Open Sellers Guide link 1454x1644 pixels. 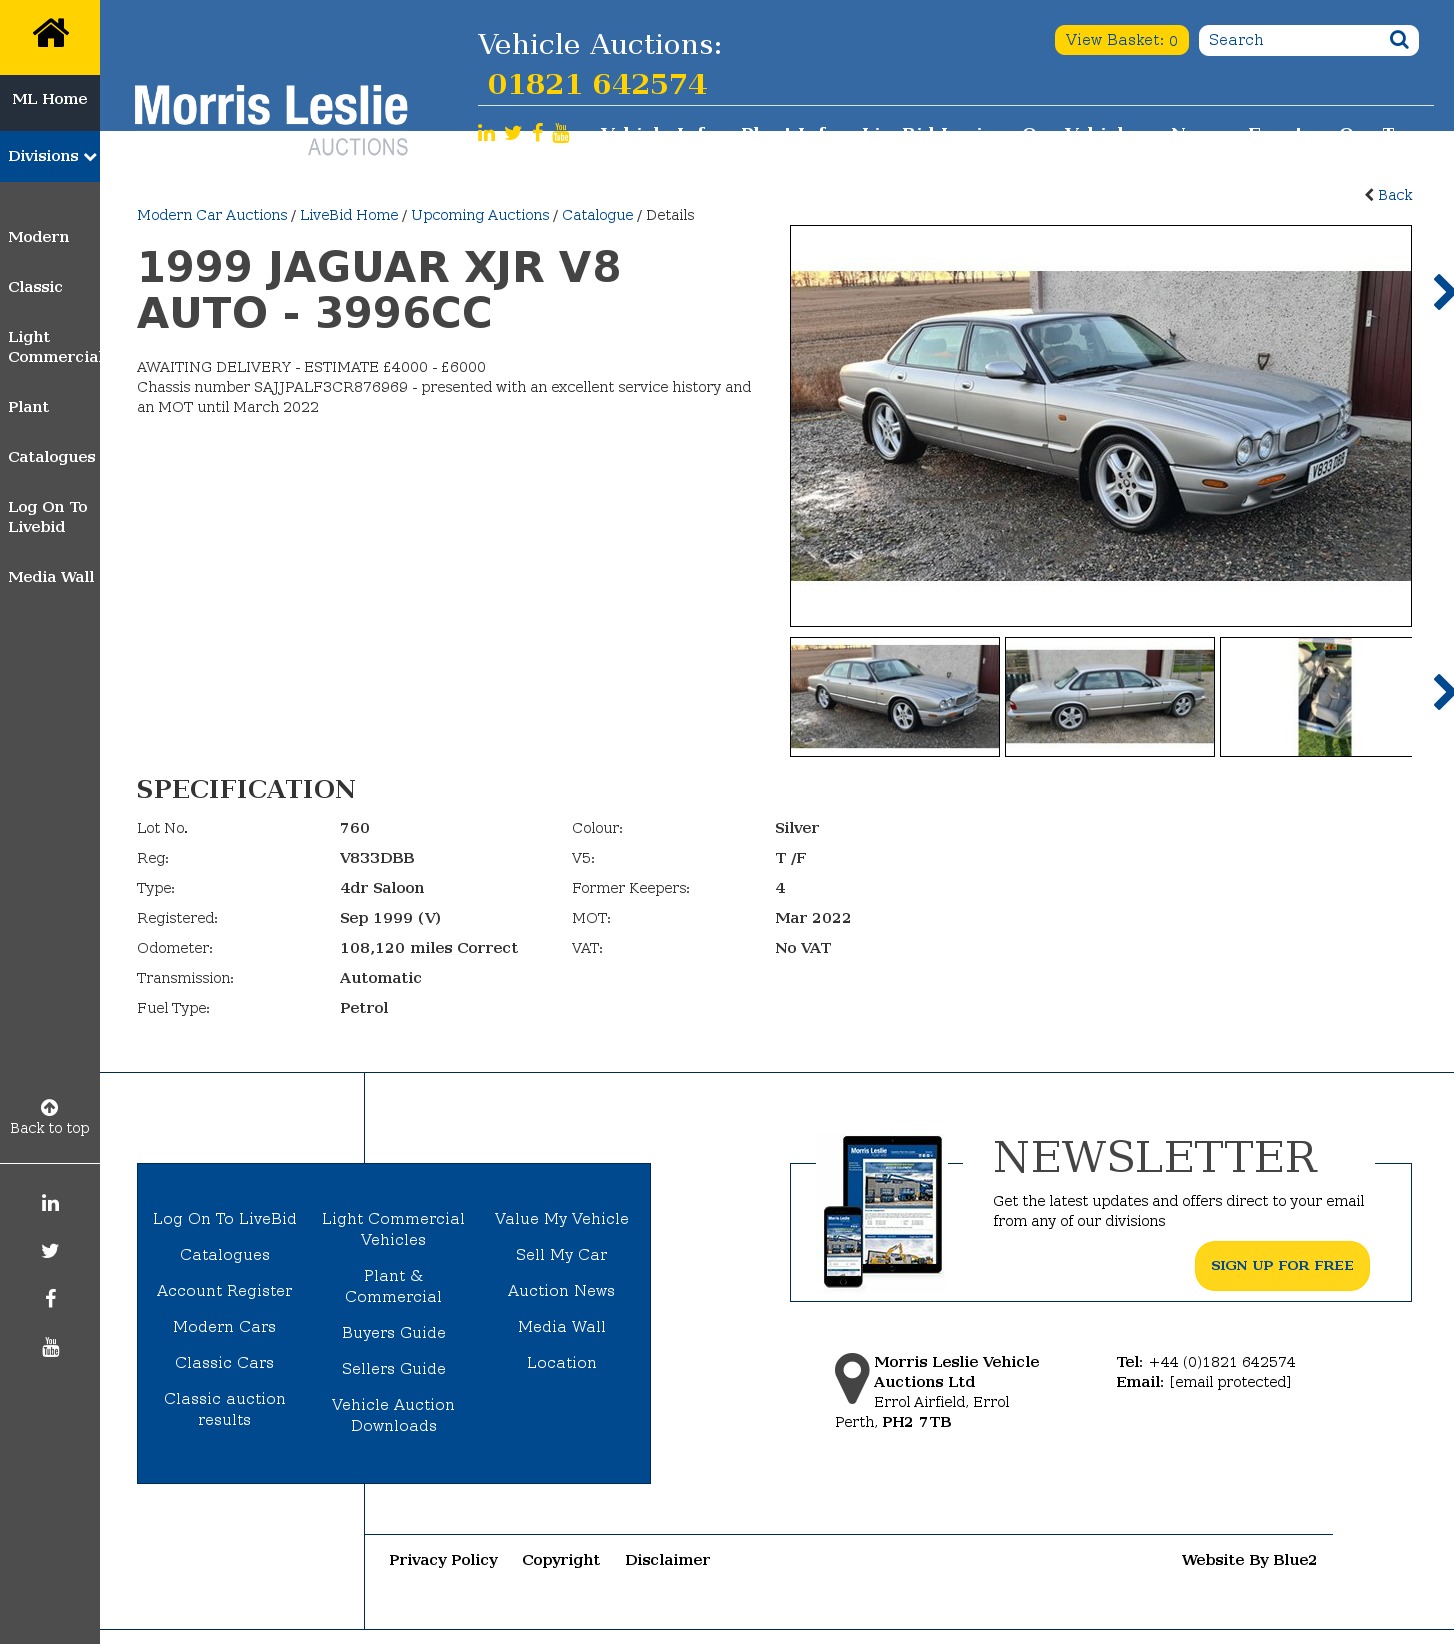[394, 1369]
